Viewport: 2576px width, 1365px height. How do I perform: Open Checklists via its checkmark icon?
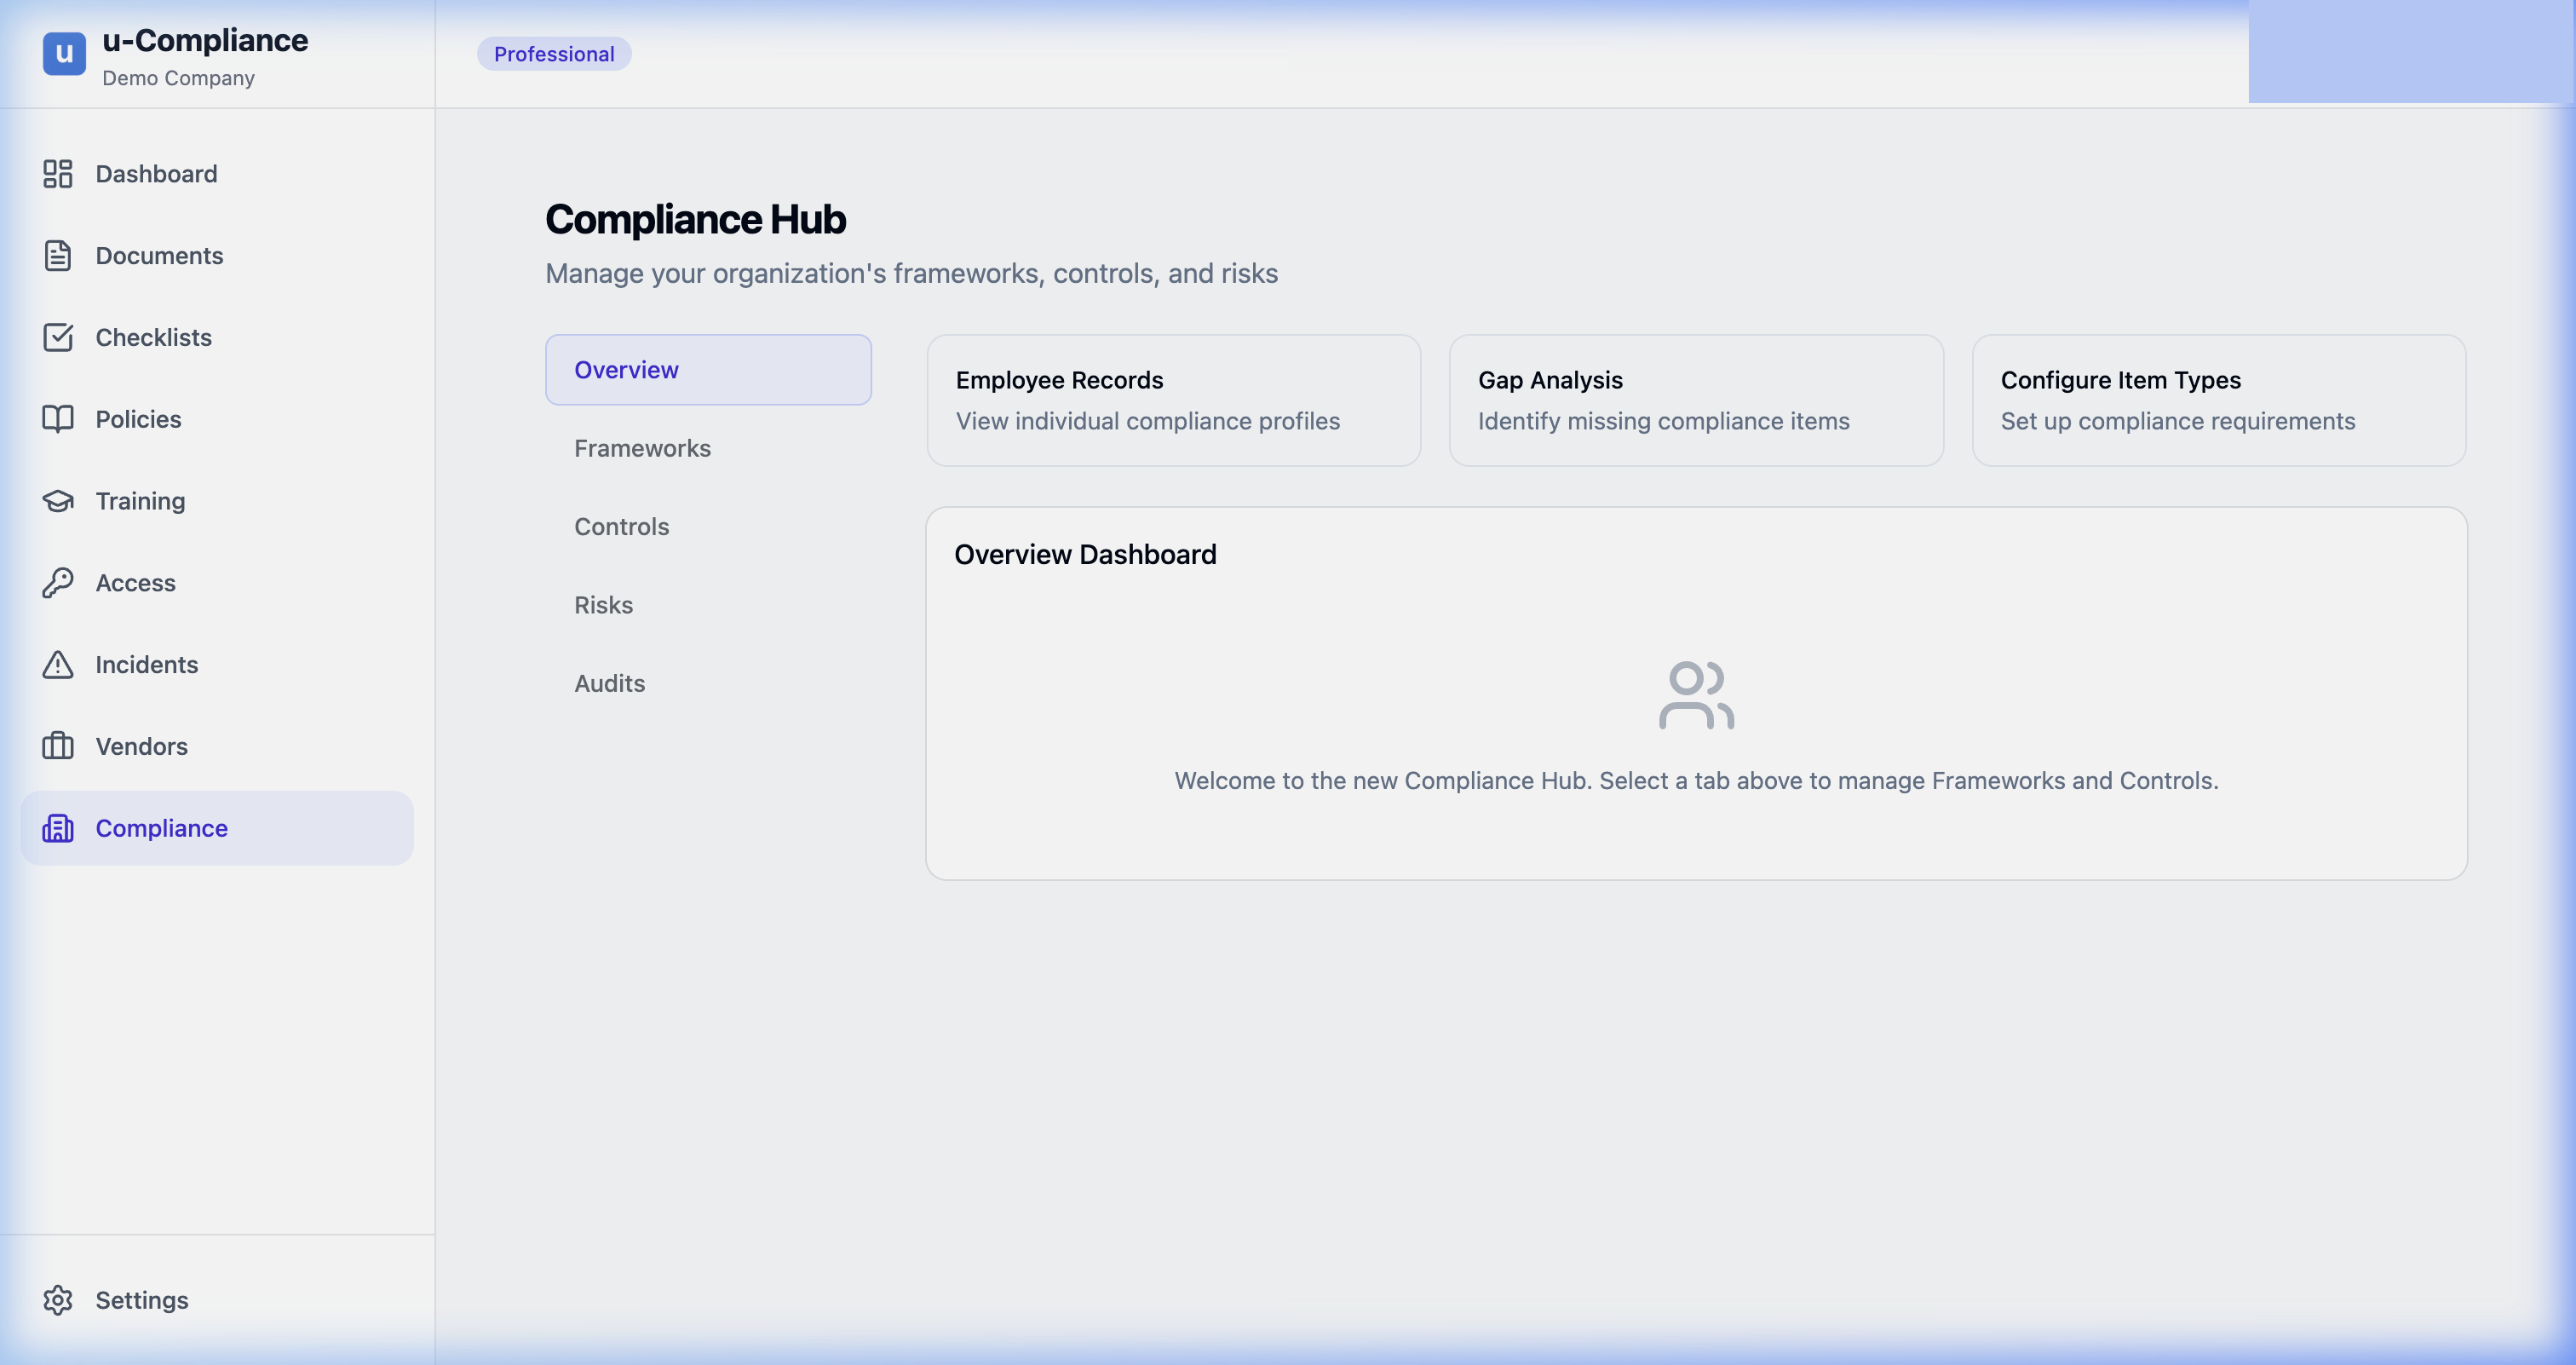58,337
